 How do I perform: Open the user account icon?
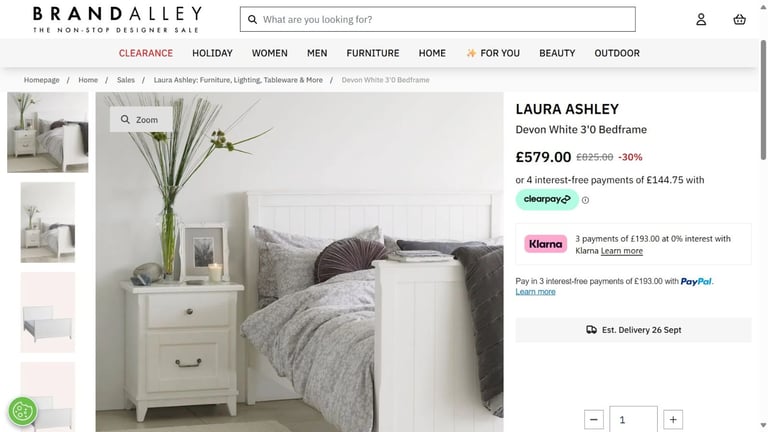(701, 20)
